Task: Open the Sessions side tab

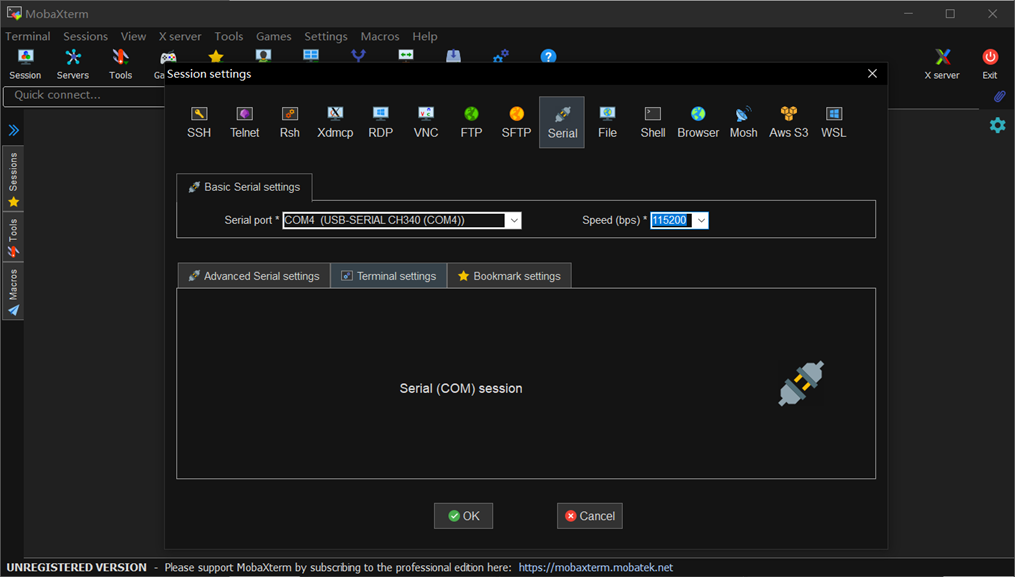Action: (13, 179)
